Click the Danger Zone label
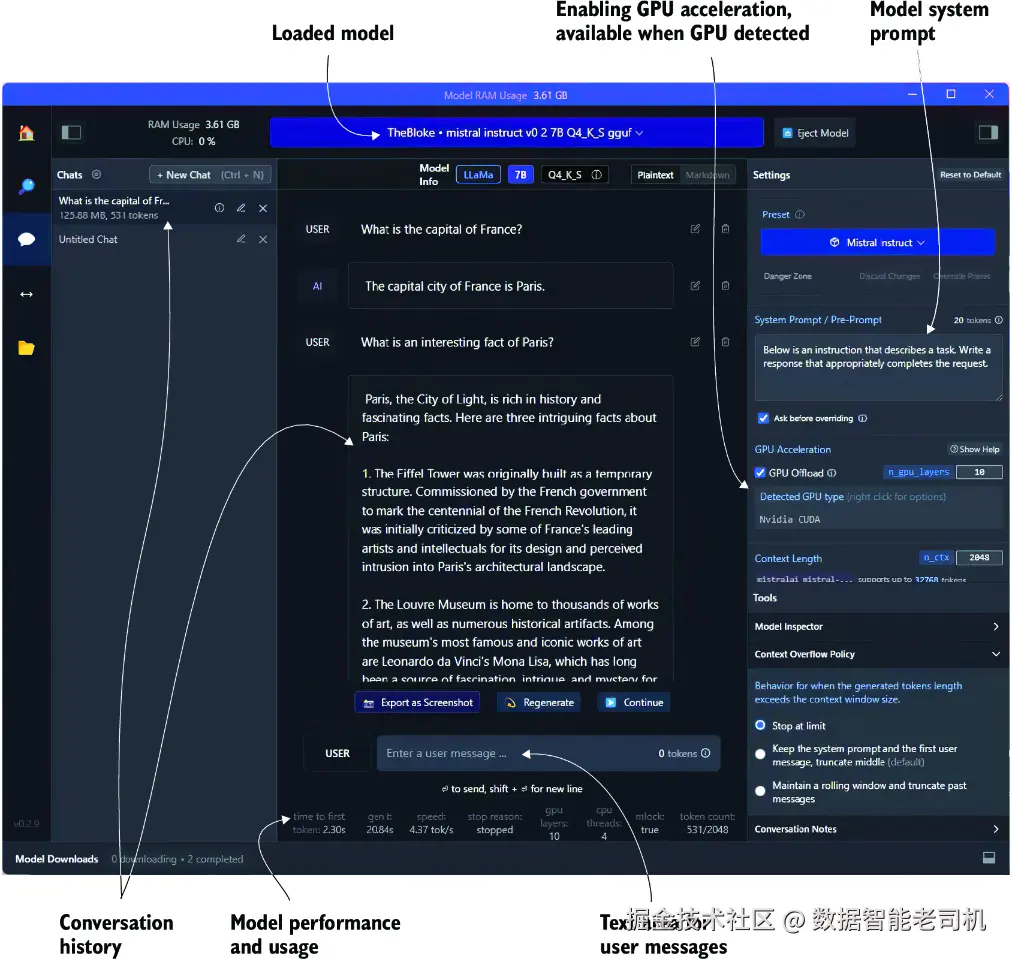The height and width of the screenshot is (959, 1012). pyautogui.click(x=787, y=276)
